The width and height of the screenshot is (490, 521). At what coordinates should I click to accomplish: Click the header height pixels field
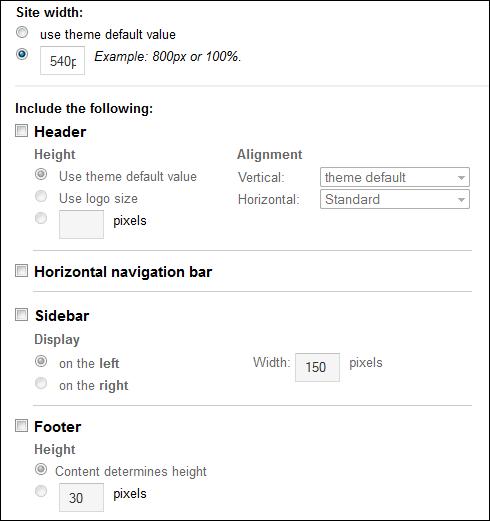81,224
